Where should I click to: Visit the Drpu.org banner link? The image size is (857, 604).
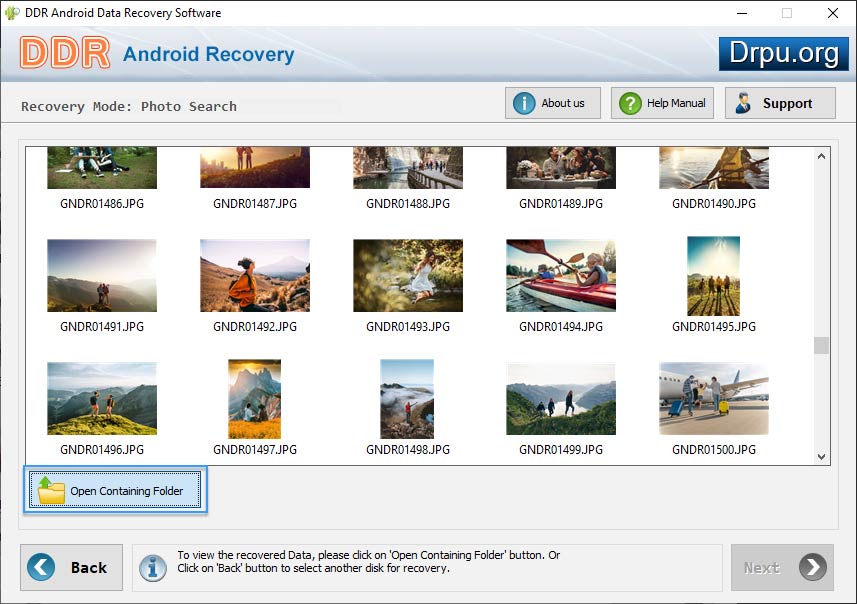(783, 54)
